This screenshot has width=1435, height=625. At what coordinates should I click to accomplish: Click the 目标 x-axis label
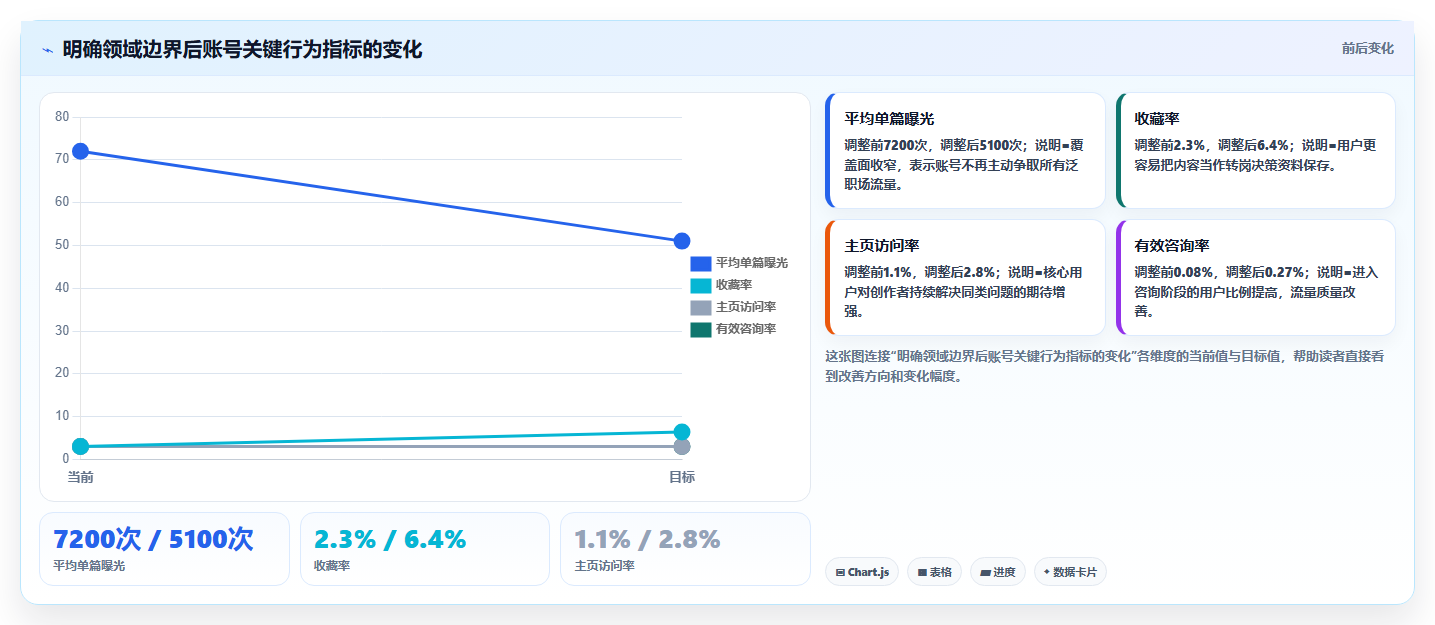[682, 477]
